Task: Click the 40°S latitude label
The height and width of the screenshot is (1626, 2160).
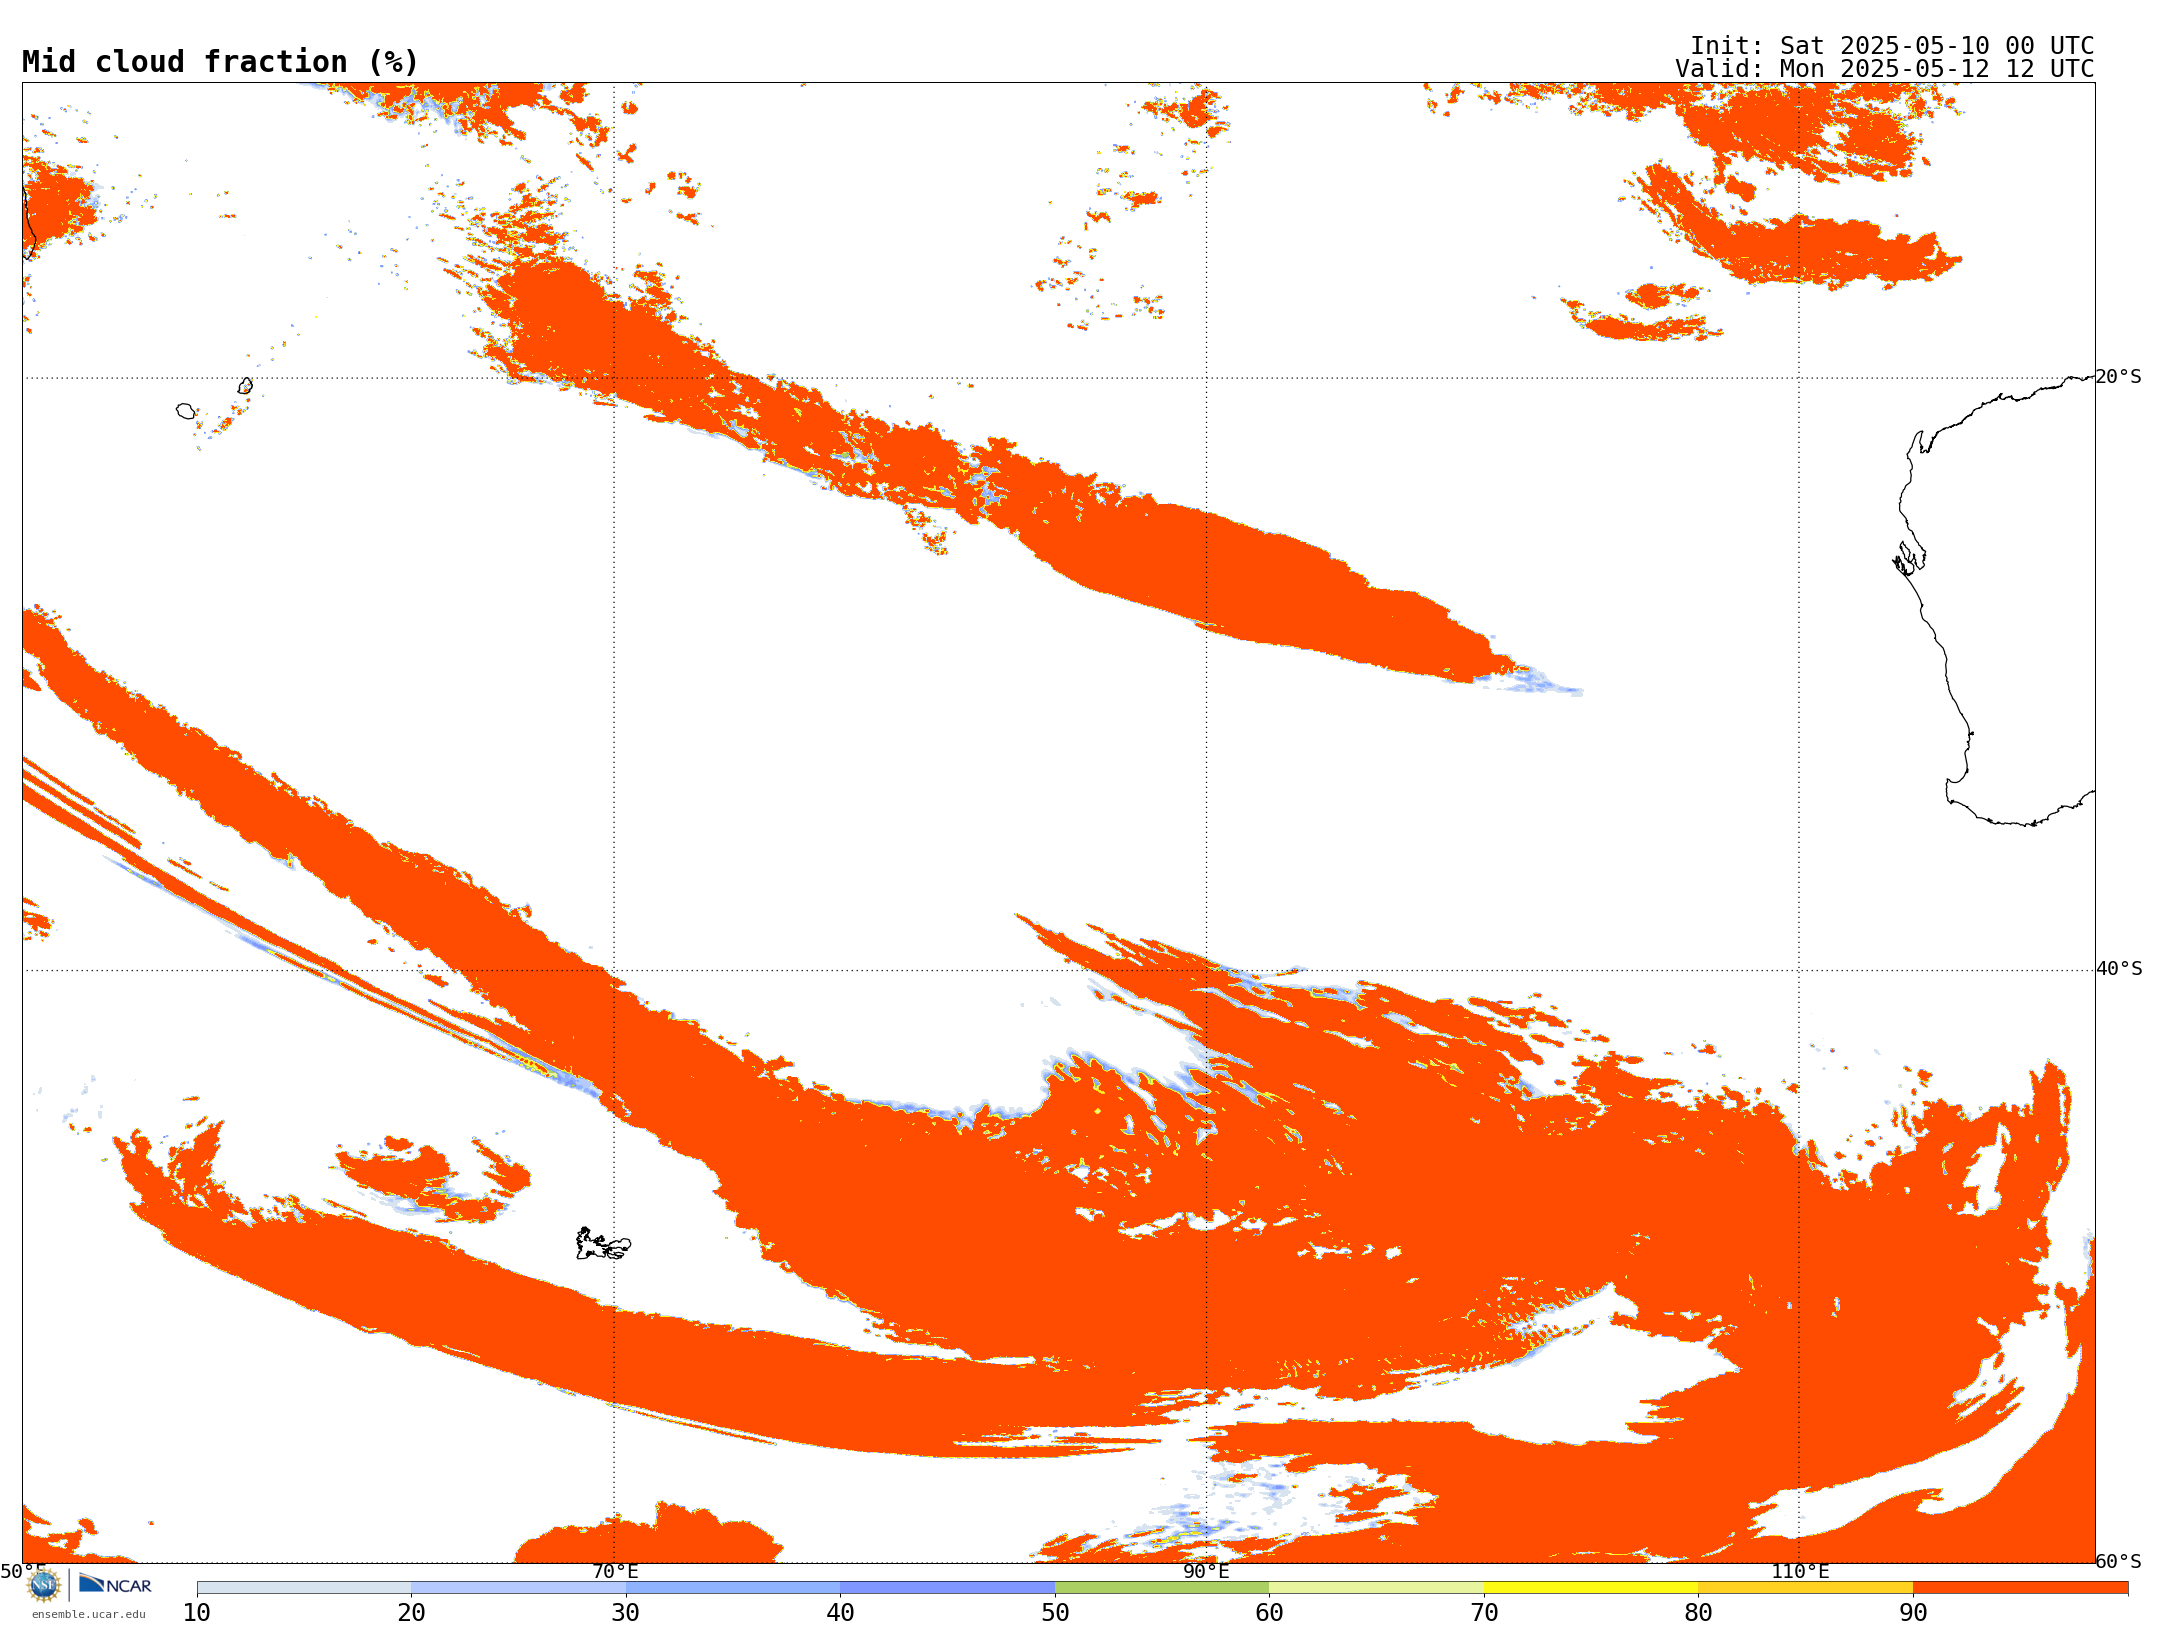Action: click(x=2119, y=969)
